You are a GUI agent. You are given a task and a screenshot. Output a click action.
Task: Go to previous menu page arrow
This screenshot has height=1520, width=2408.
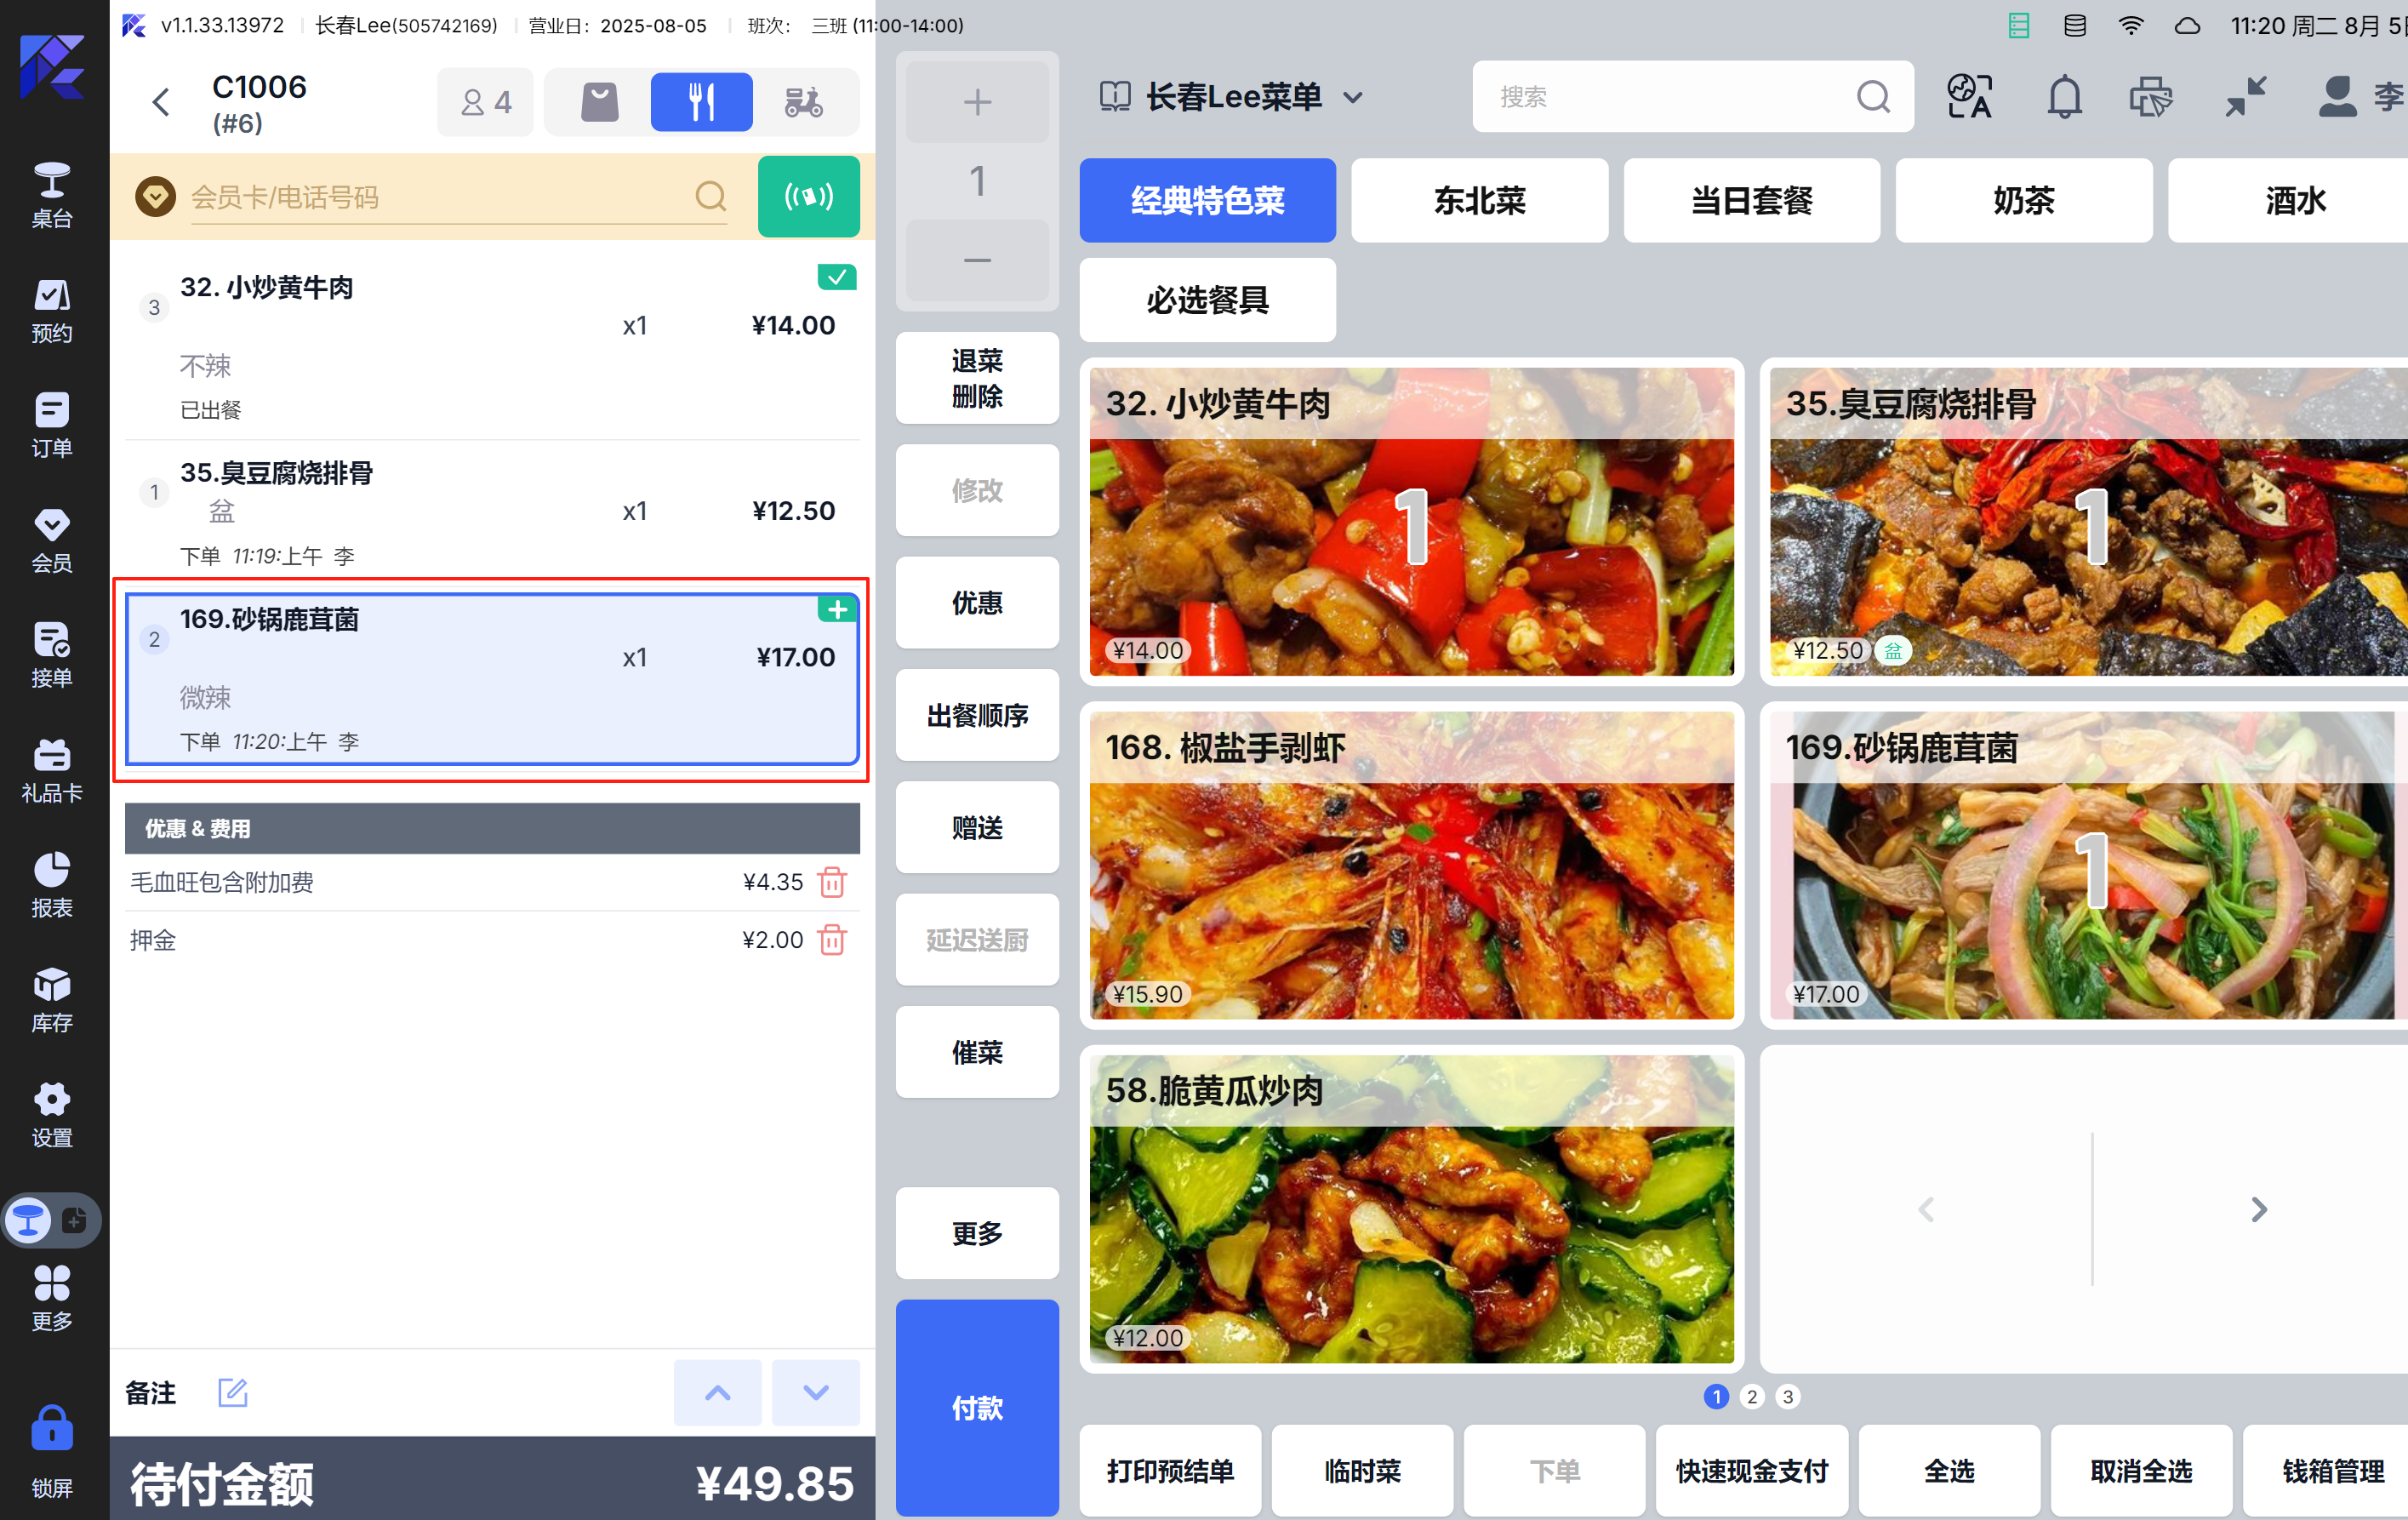pyautogui.click(x=1926, y=1210)
